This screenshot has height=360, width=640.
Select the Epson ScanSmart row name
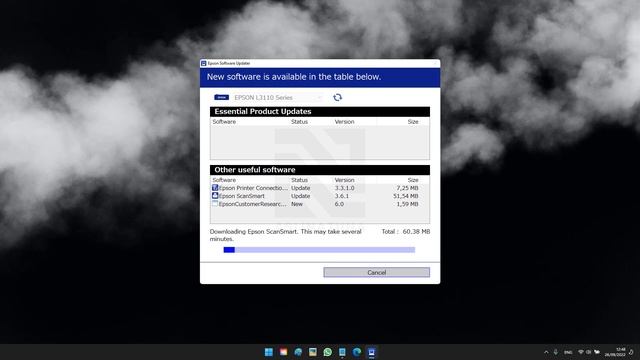242,196
